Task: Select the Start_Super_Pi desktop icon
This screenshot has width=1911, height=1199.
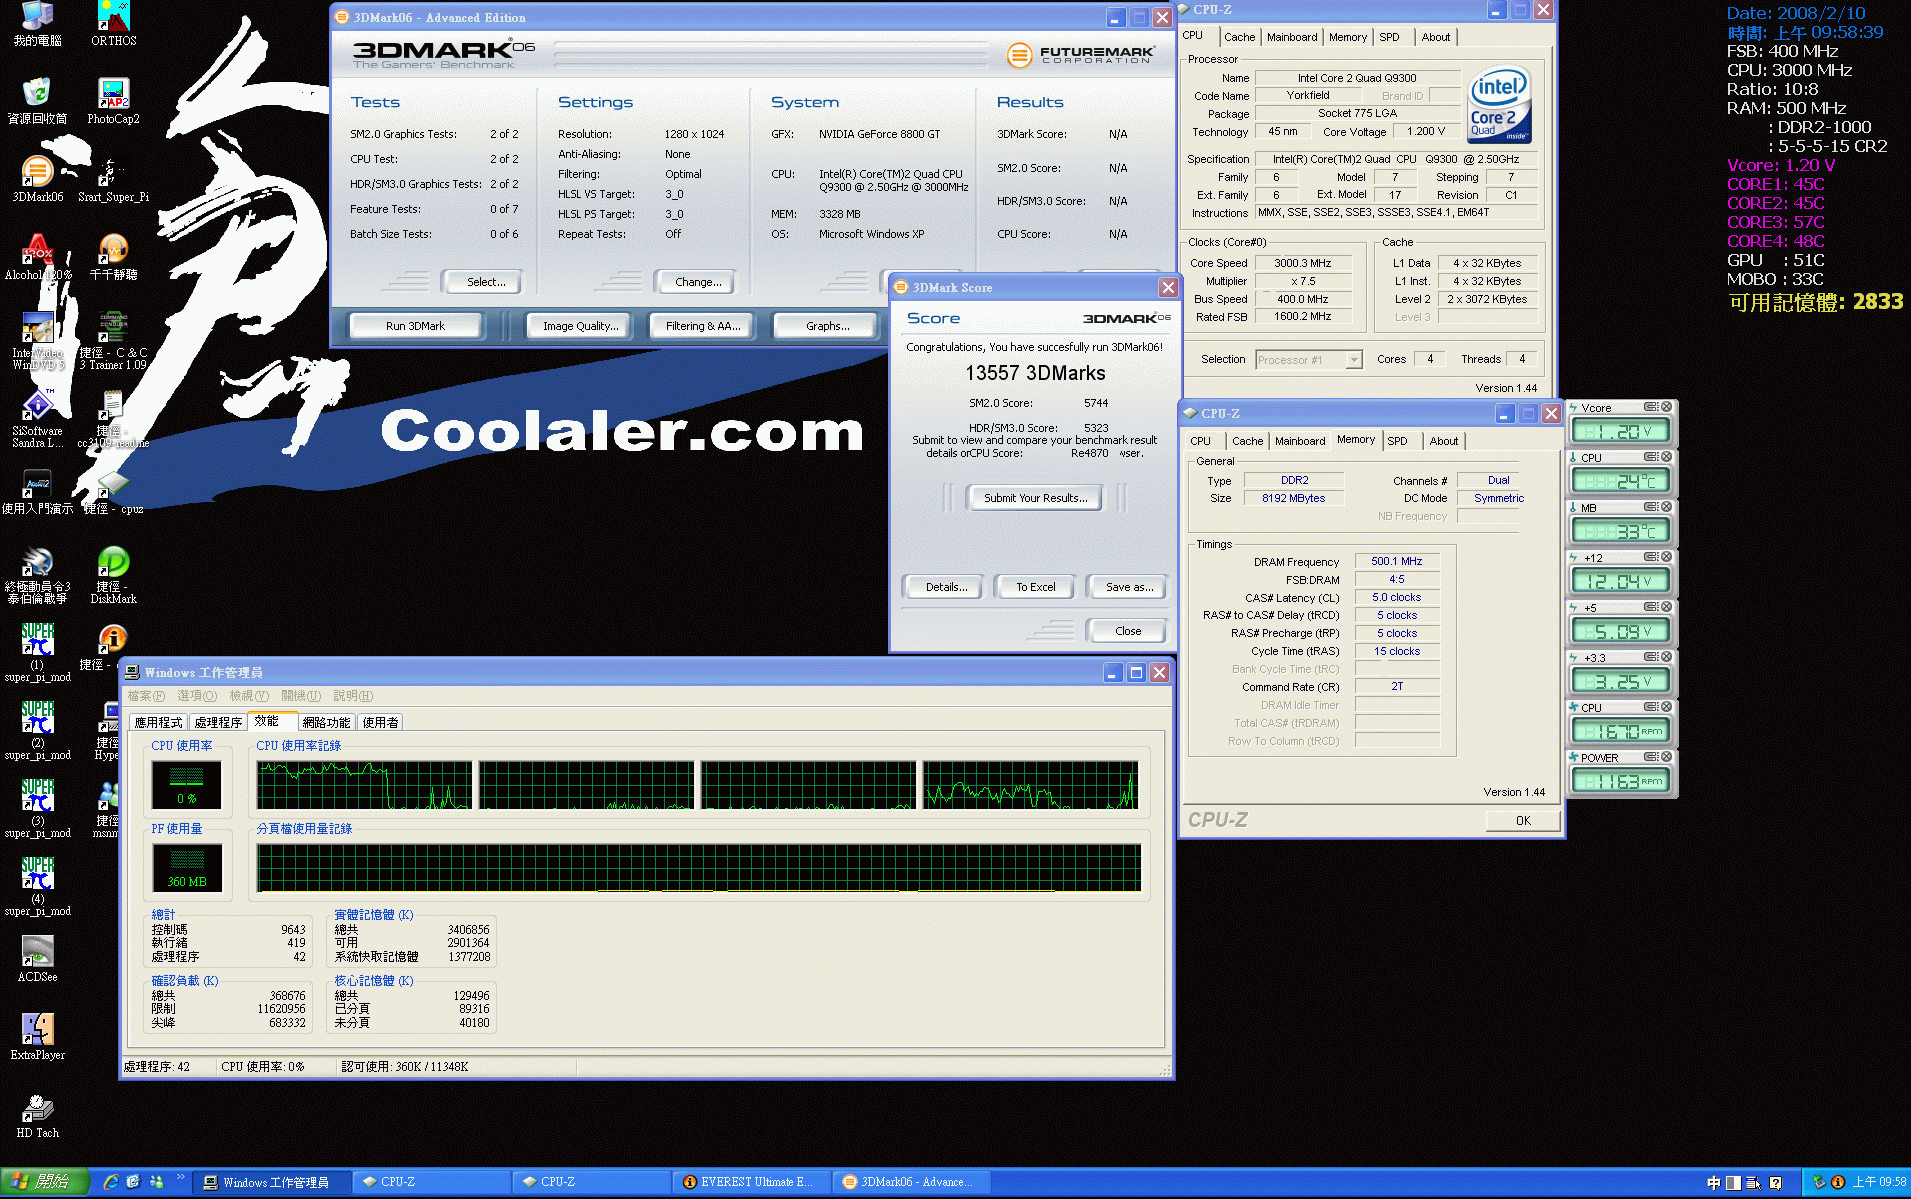Action: click(x=114, y=179)
